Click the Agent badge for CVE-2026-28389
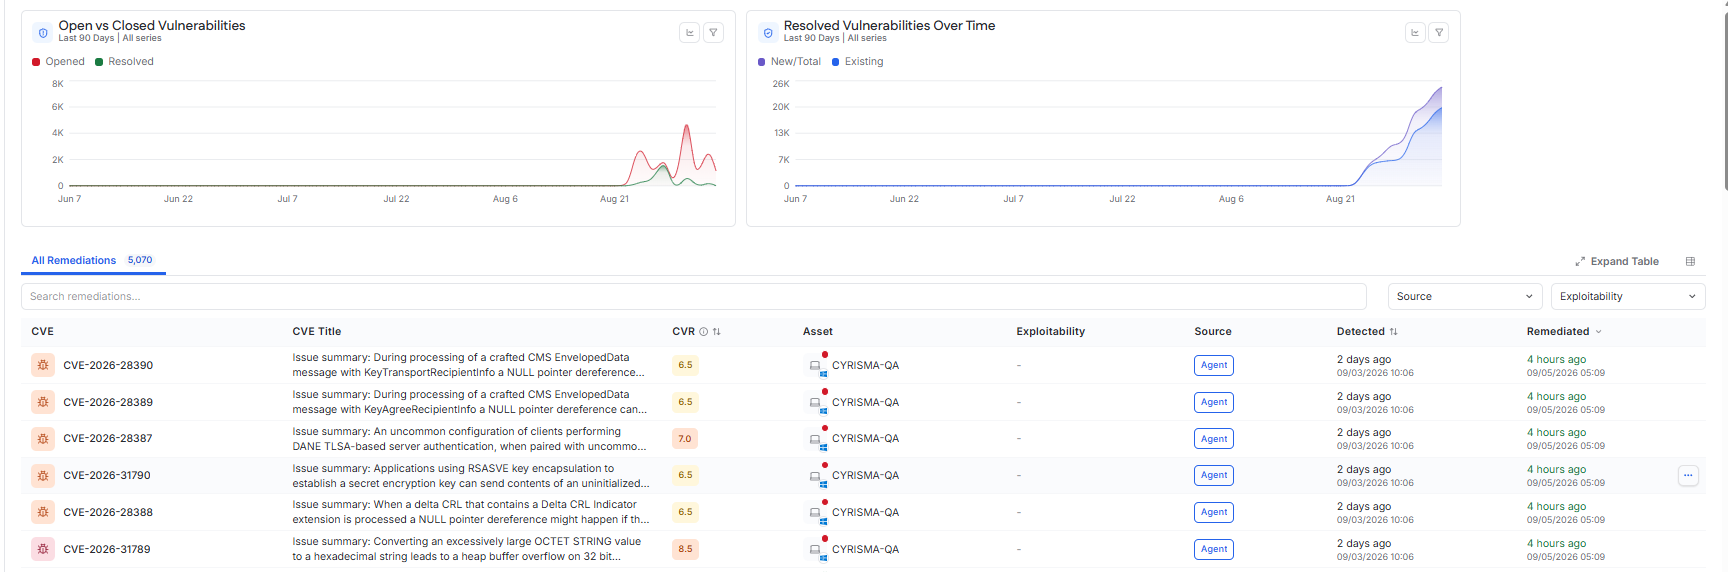The width and height of the screenshot is (1728, 572). coord(1214,402)
